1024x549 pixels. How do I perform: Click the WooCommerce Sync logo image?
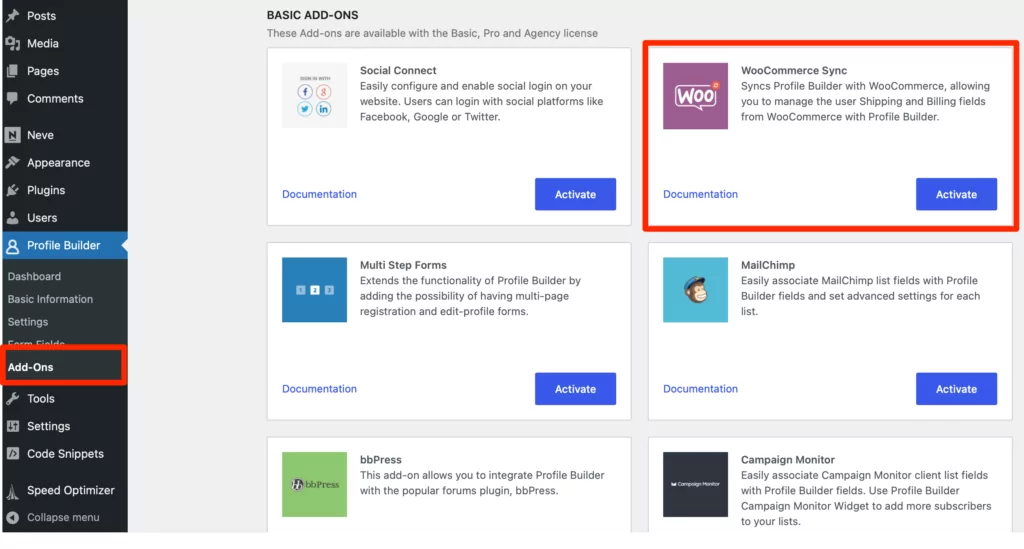[695, 96]
